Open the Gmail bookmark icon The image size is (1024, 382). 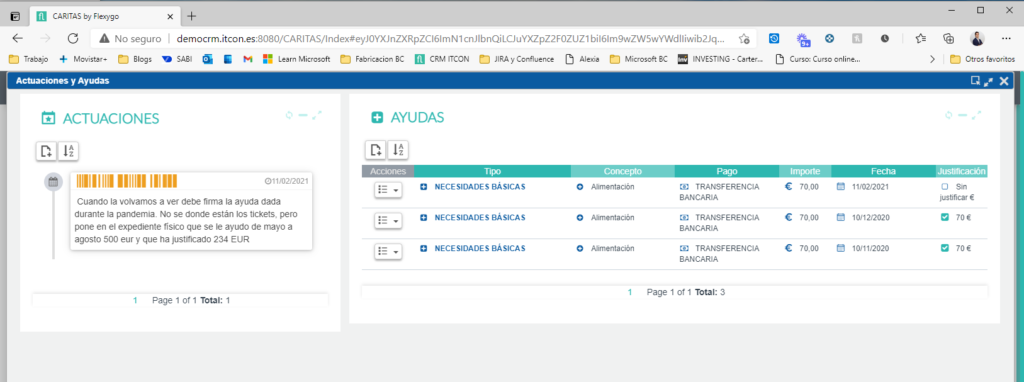pos(248,59)
